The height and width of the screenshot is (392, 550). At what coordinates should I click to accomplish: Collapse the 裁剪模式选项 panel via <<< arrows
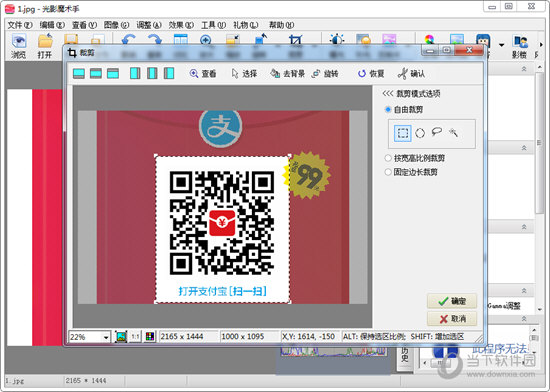click(388, 94)
